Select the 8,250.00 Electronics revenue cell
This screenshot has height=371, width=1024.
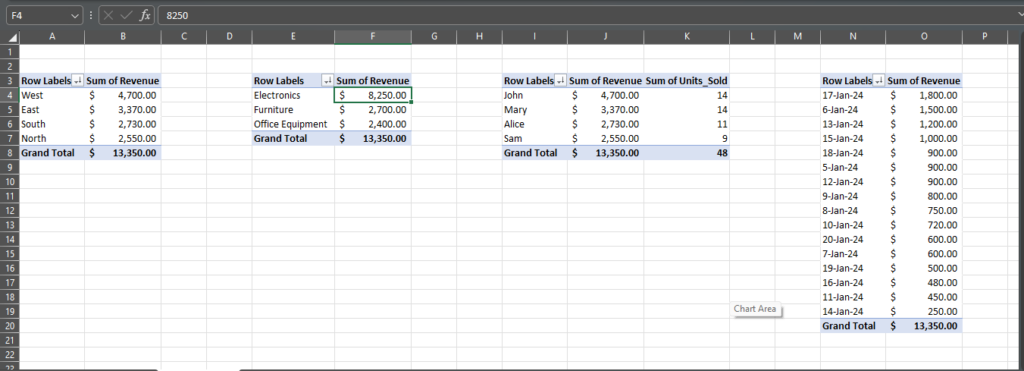373,95
